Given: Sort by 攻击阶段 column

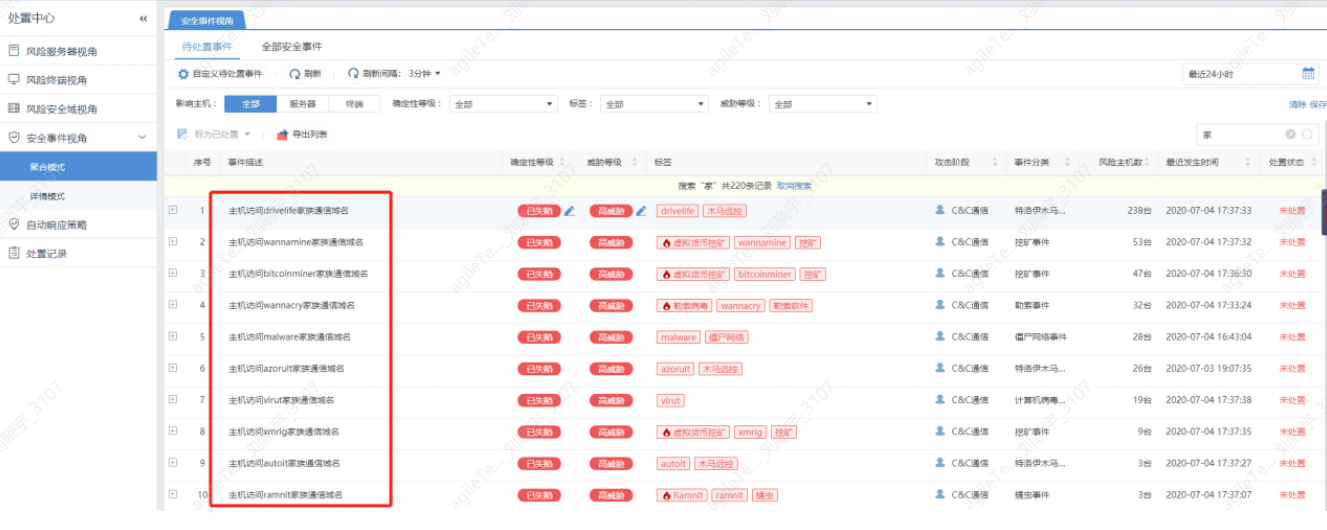Looking at the screenshot, I should (993, 162).
